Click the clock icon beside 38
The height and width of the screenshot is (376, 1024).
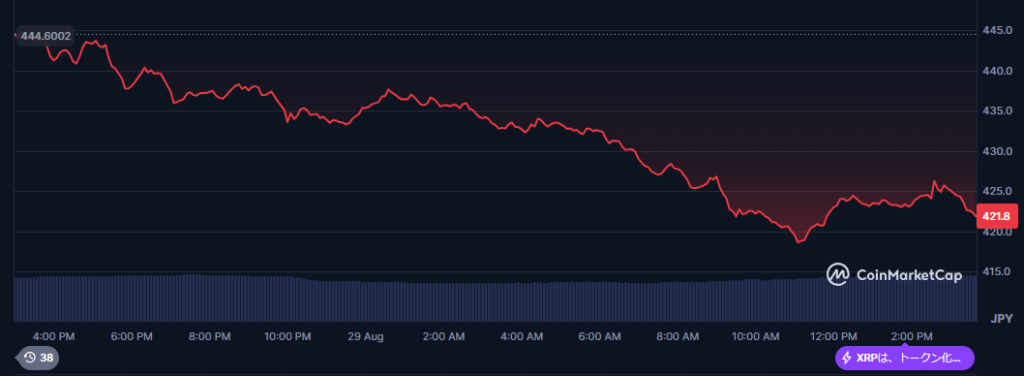tap(30, 358)
